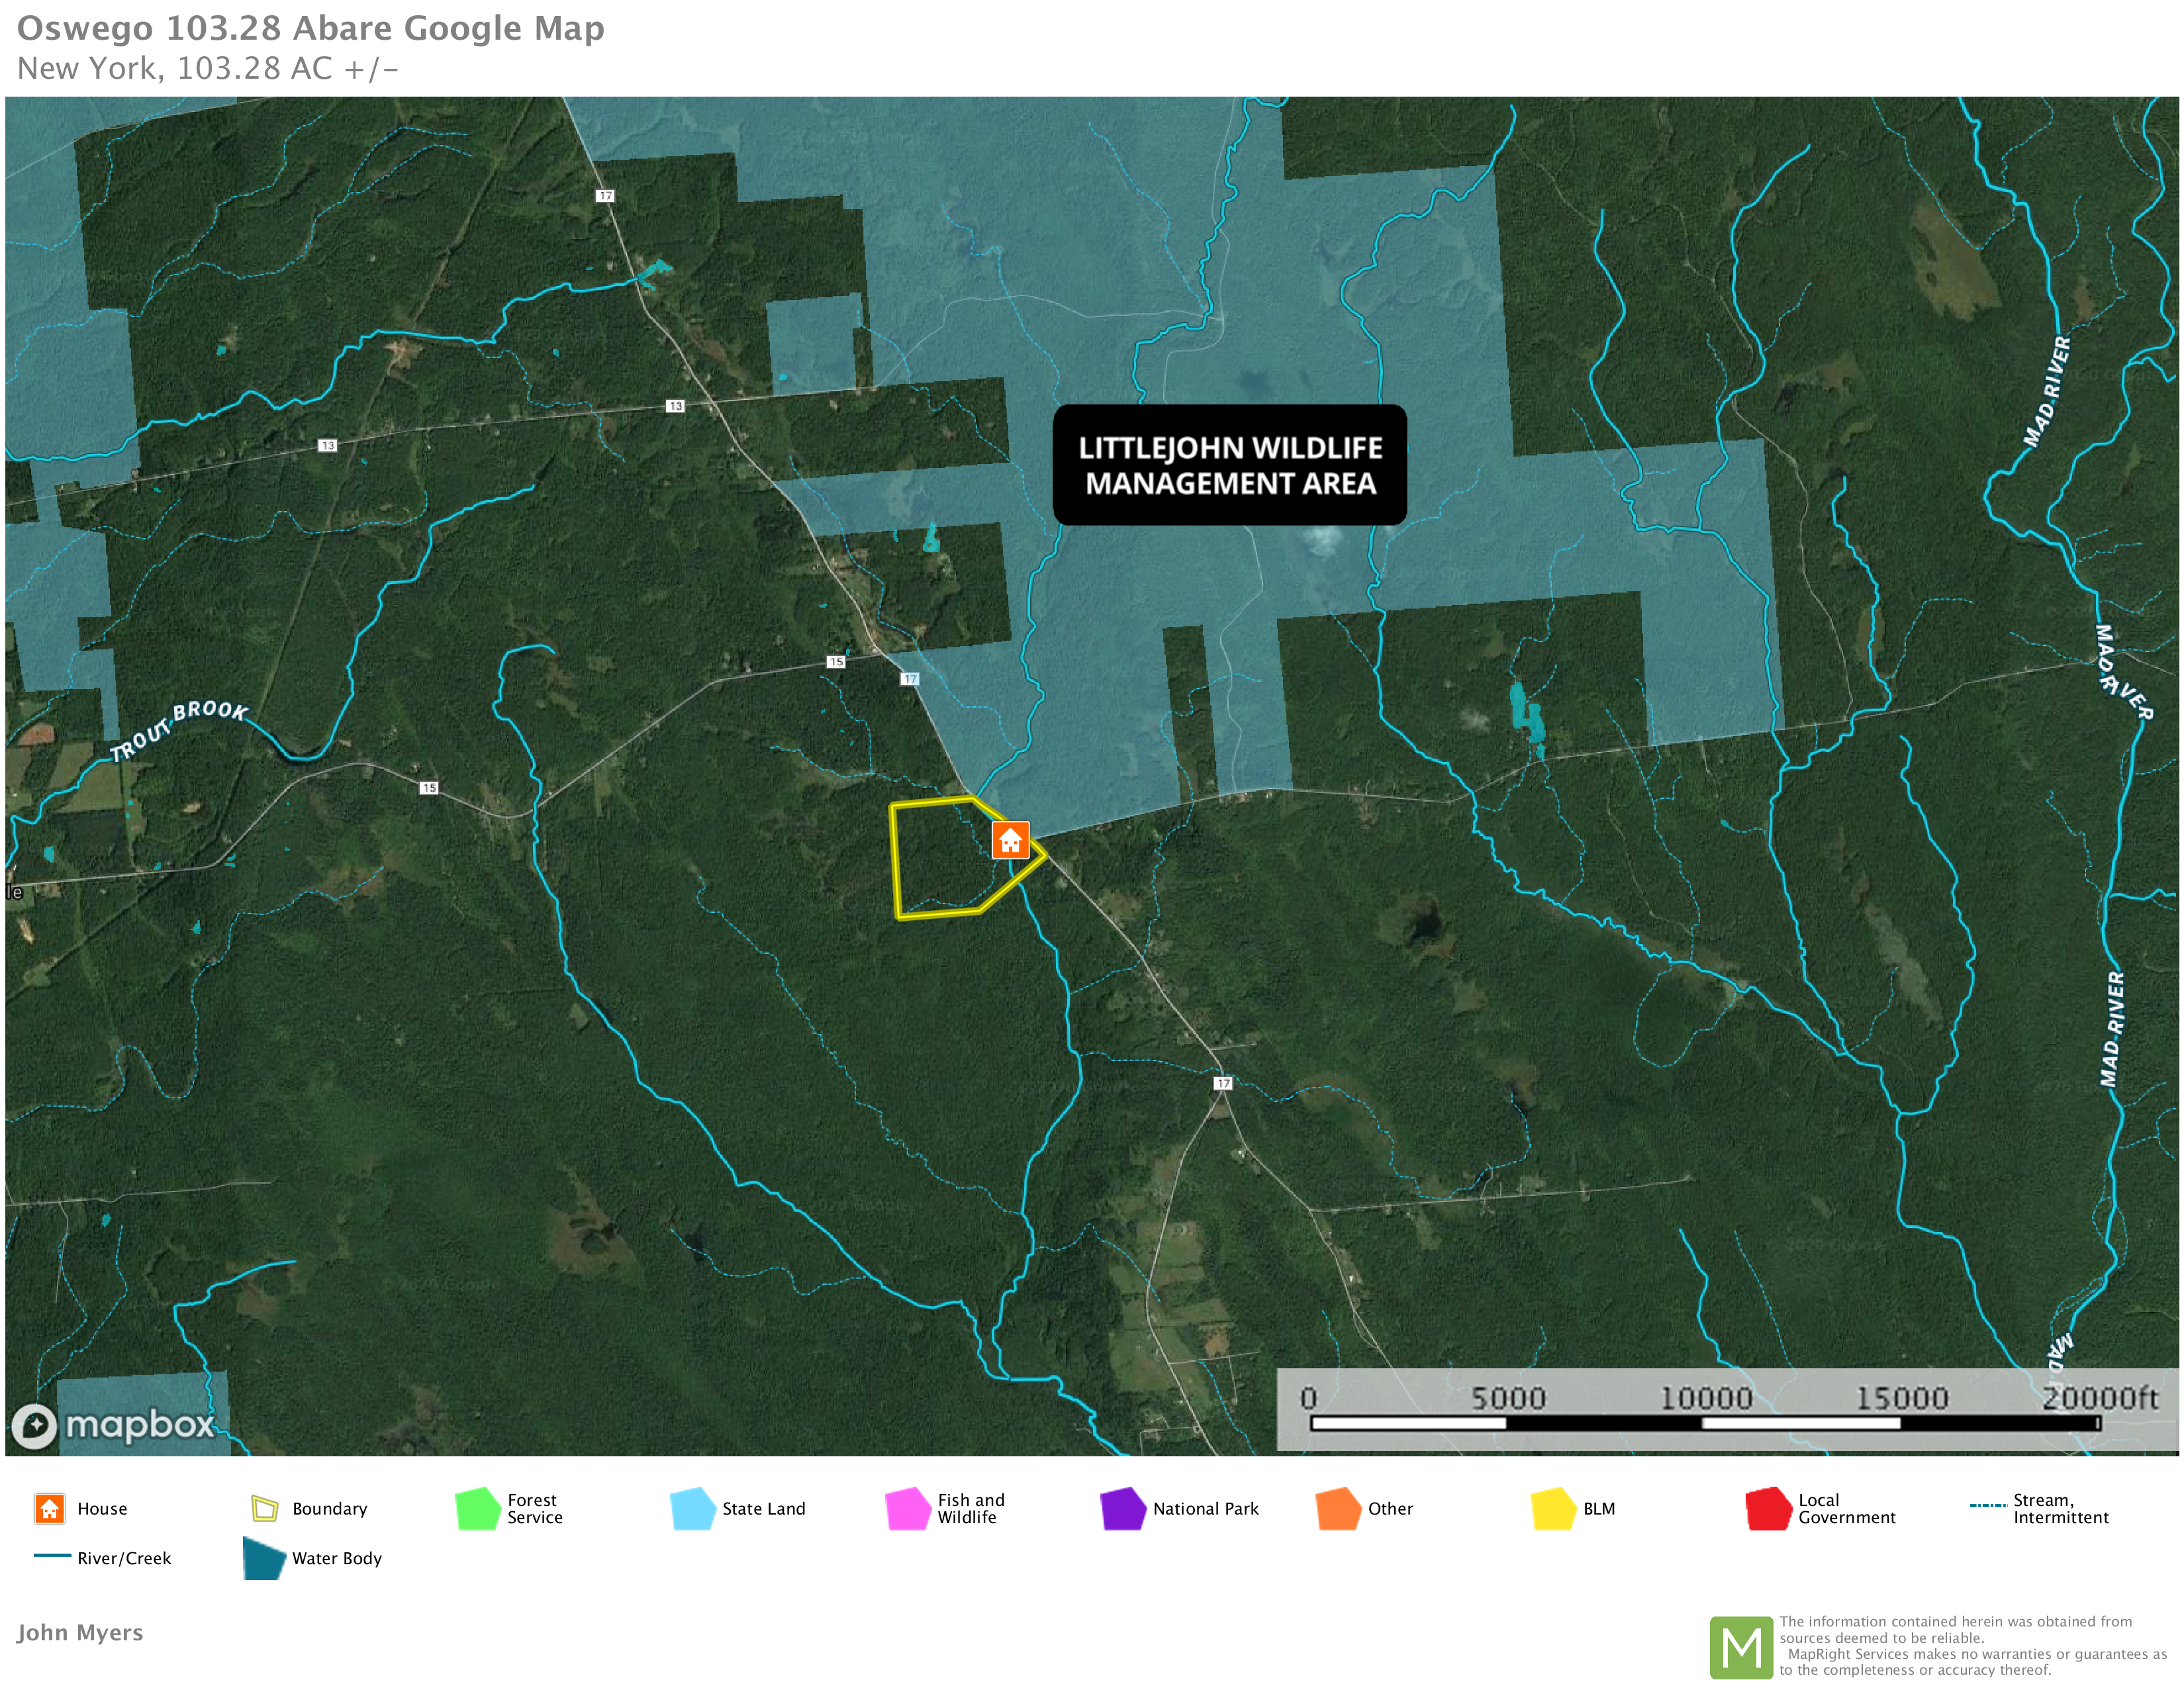Click the River/Creek legend line
This screenshot has width=2184, height=1688.
point(52,1556)
